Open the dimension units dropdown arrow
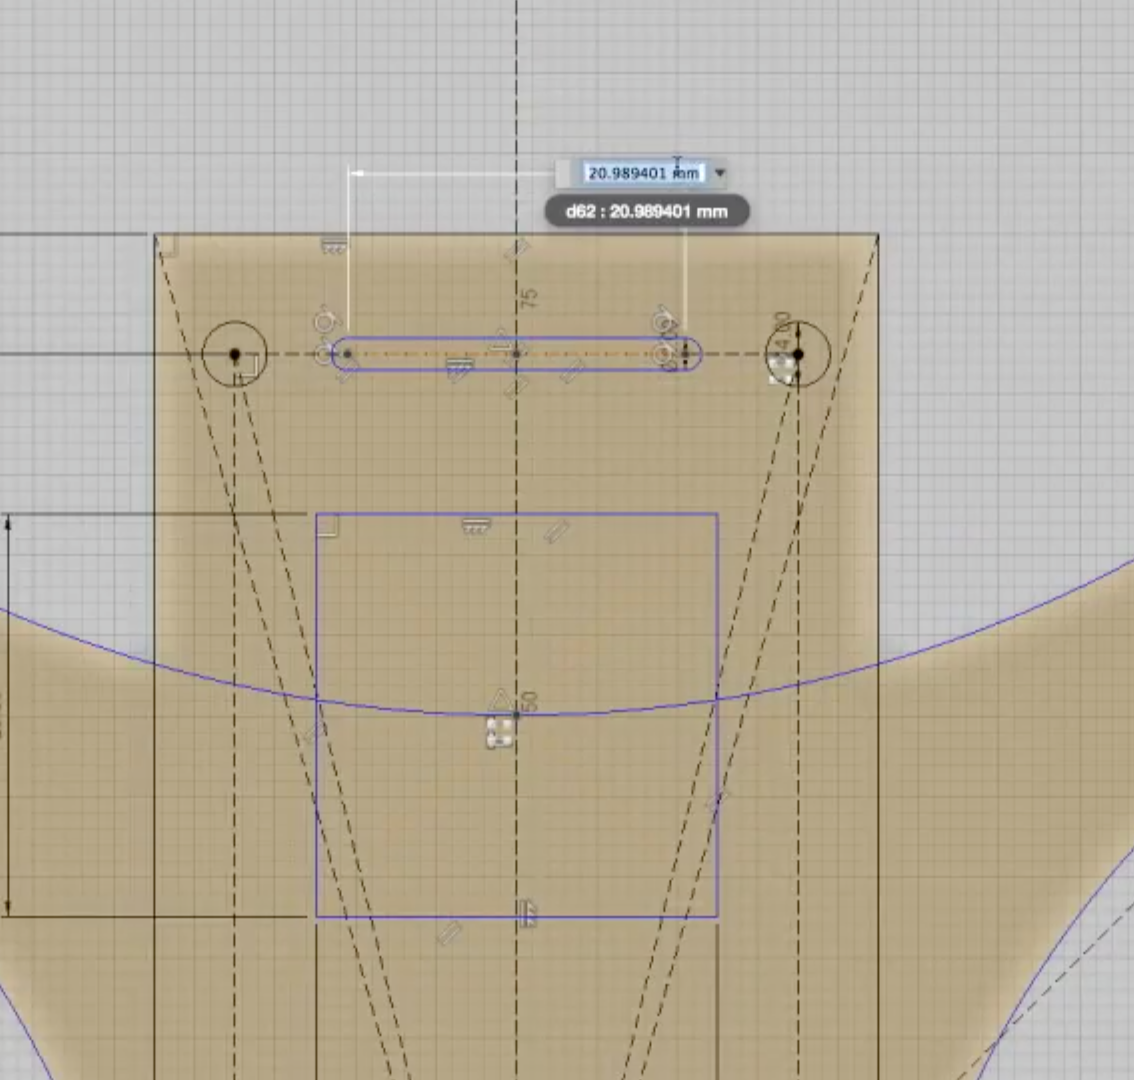1134x1080 pixels. 719,173
